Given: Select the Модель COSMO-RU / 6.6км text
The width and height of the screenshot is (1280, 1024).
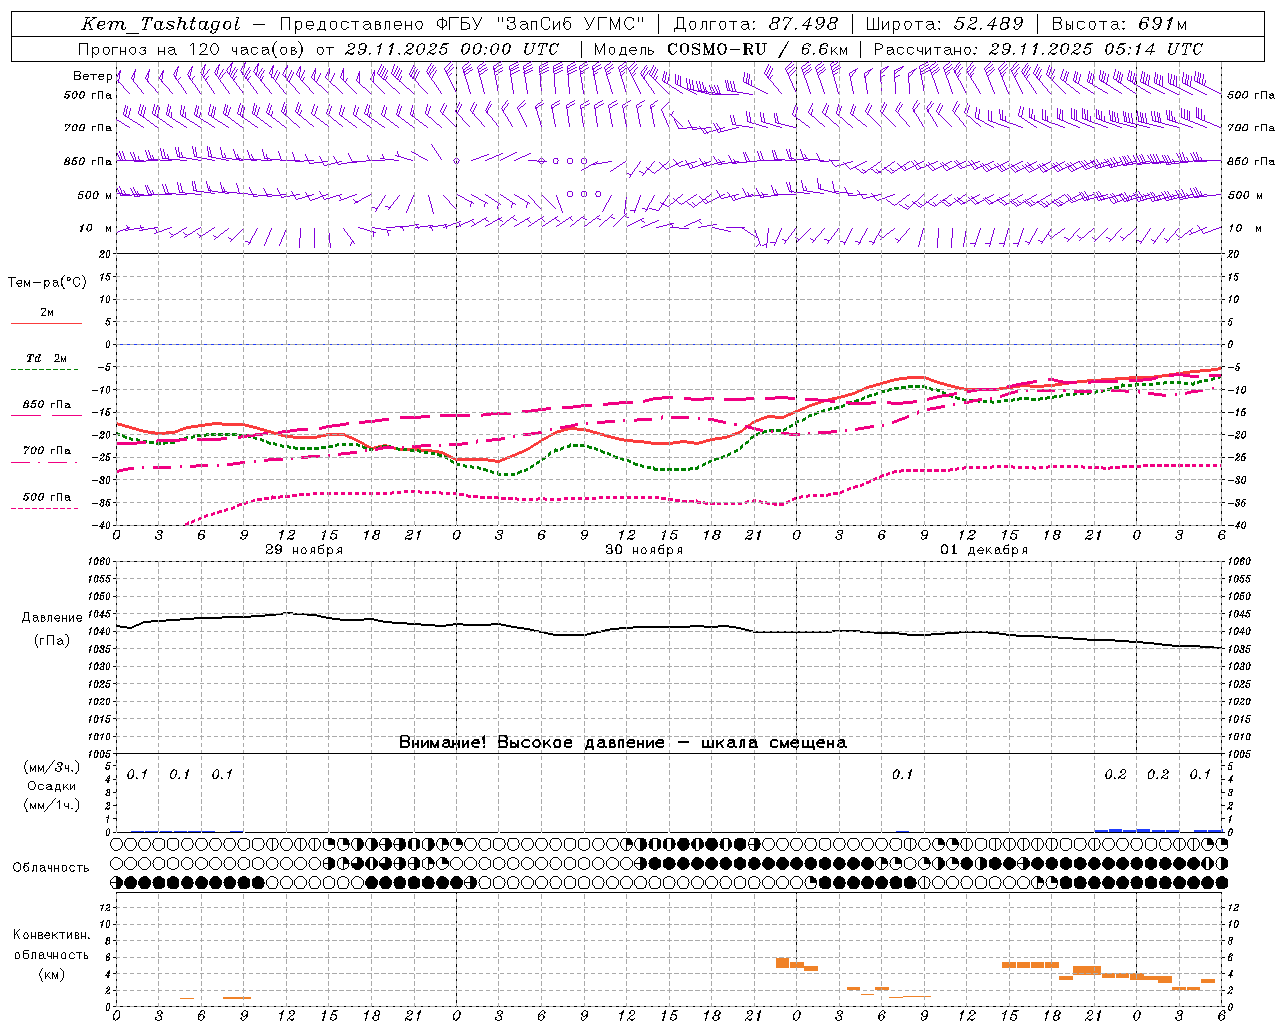Looking at the screenshot, I should tap(721, 49).
